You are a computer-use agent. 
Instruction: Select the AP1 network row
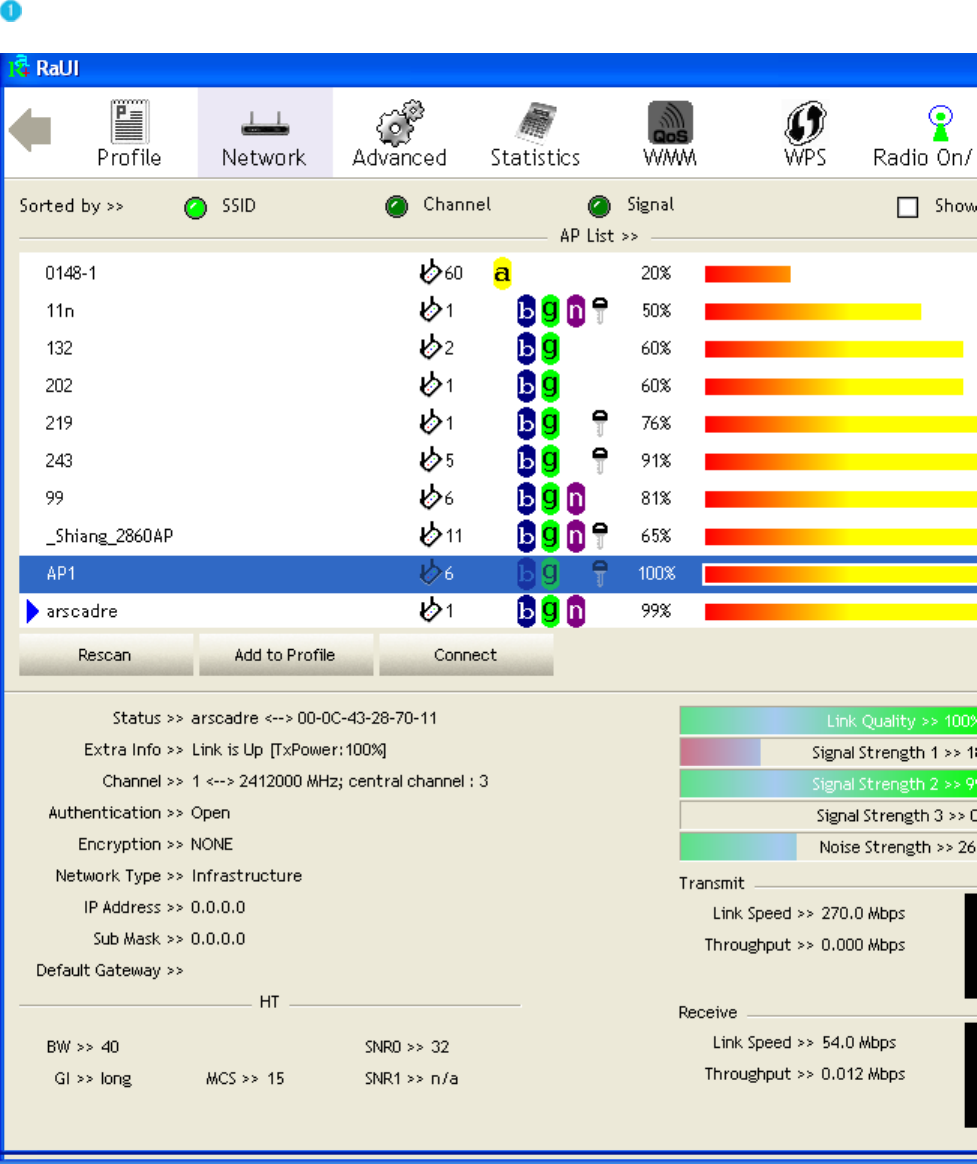pos(498,573)
